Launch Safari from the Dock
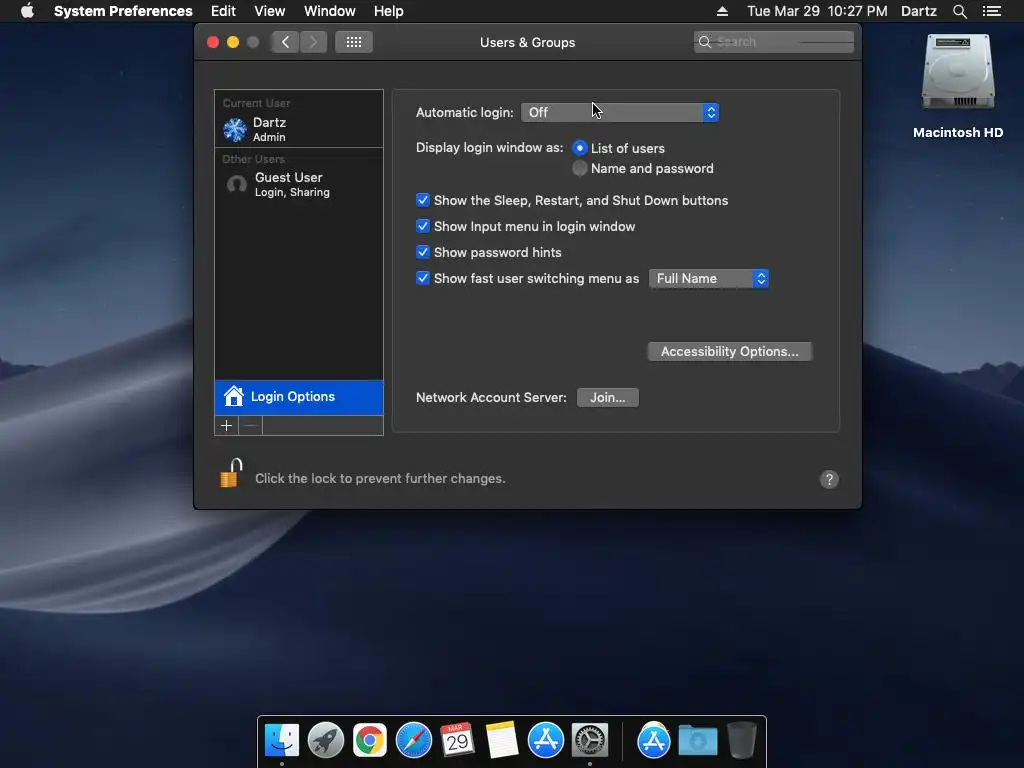The width and height of the screenshot is (1024, 768). [x=413, y=740]
